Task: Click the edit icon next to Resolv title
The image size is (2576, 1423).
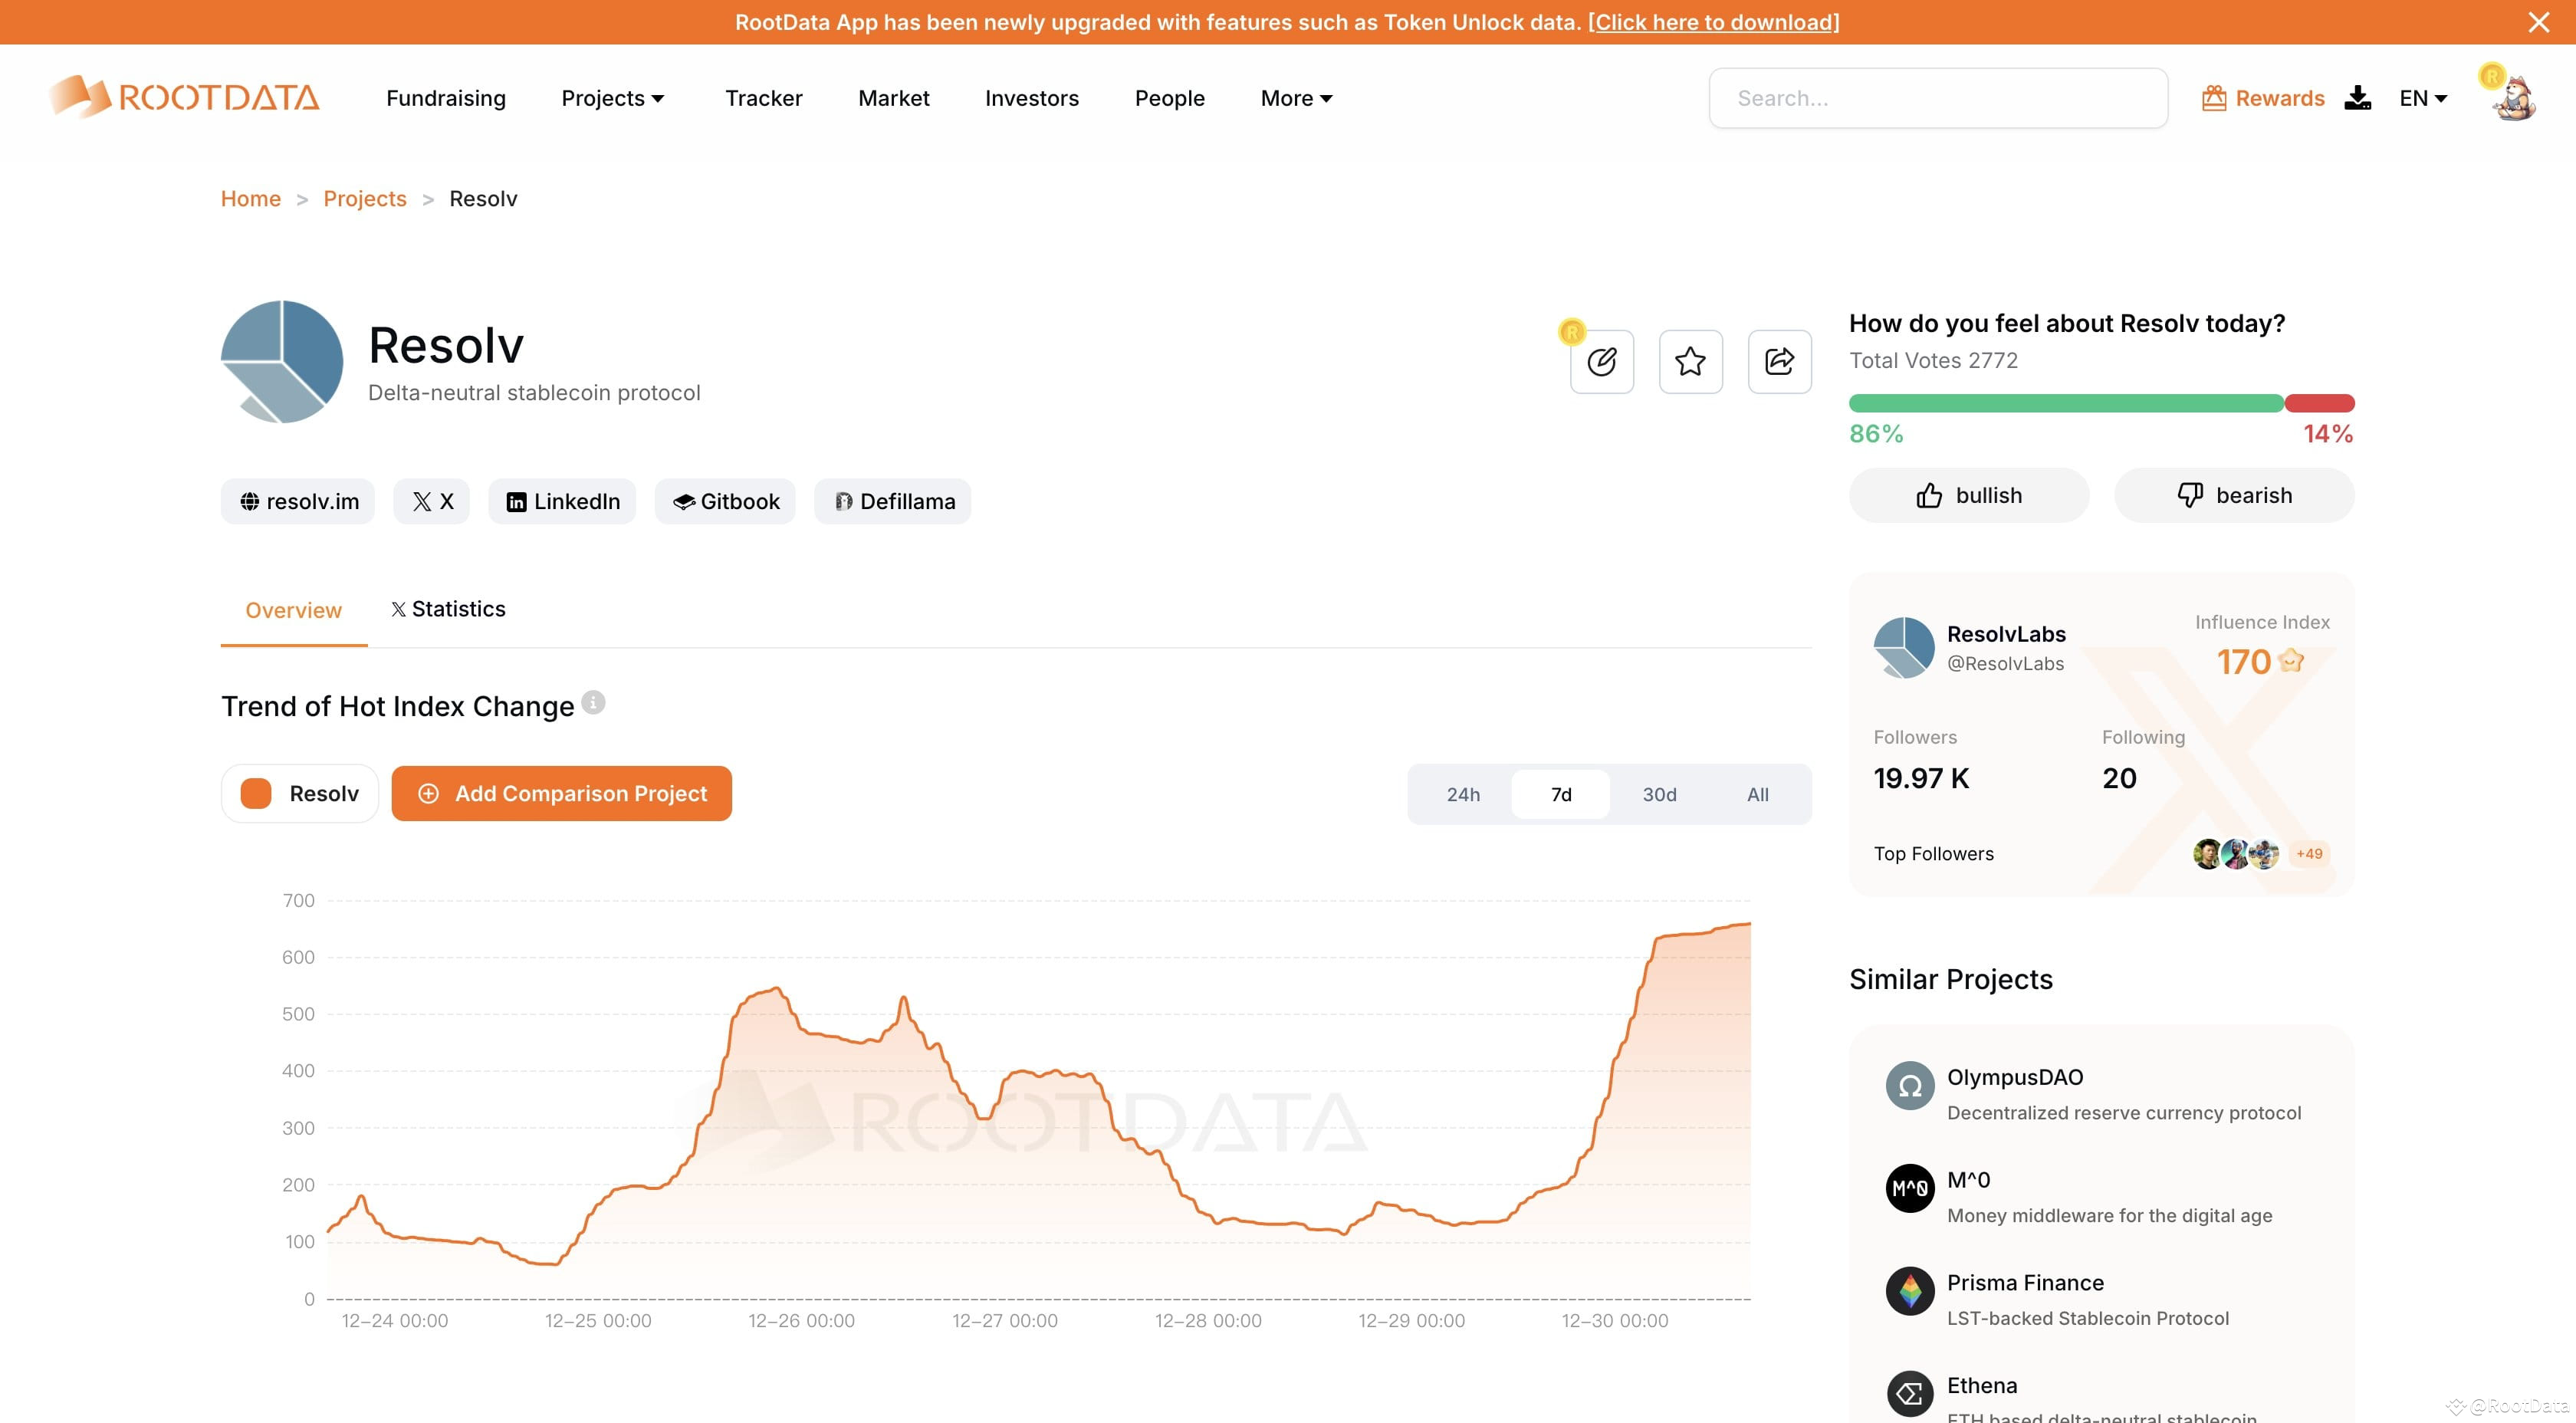Action: click(x=1601, y=362)
